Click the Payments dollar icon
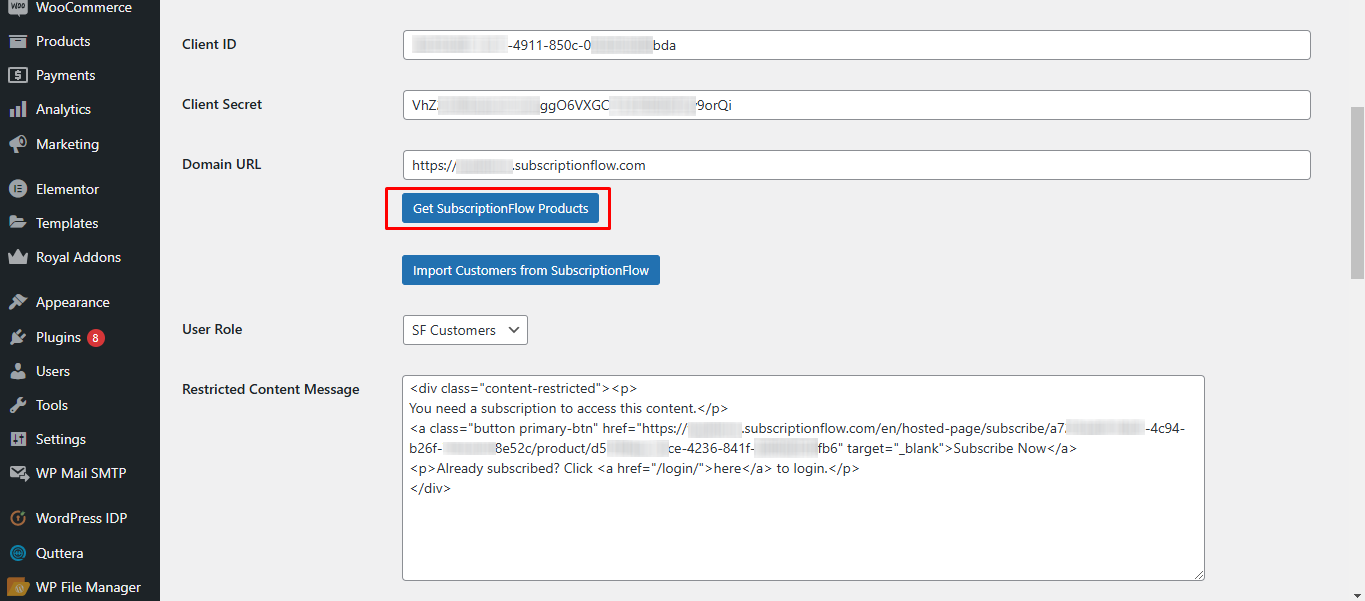Viewport: 1365px width, 601px height. (17, 75)
